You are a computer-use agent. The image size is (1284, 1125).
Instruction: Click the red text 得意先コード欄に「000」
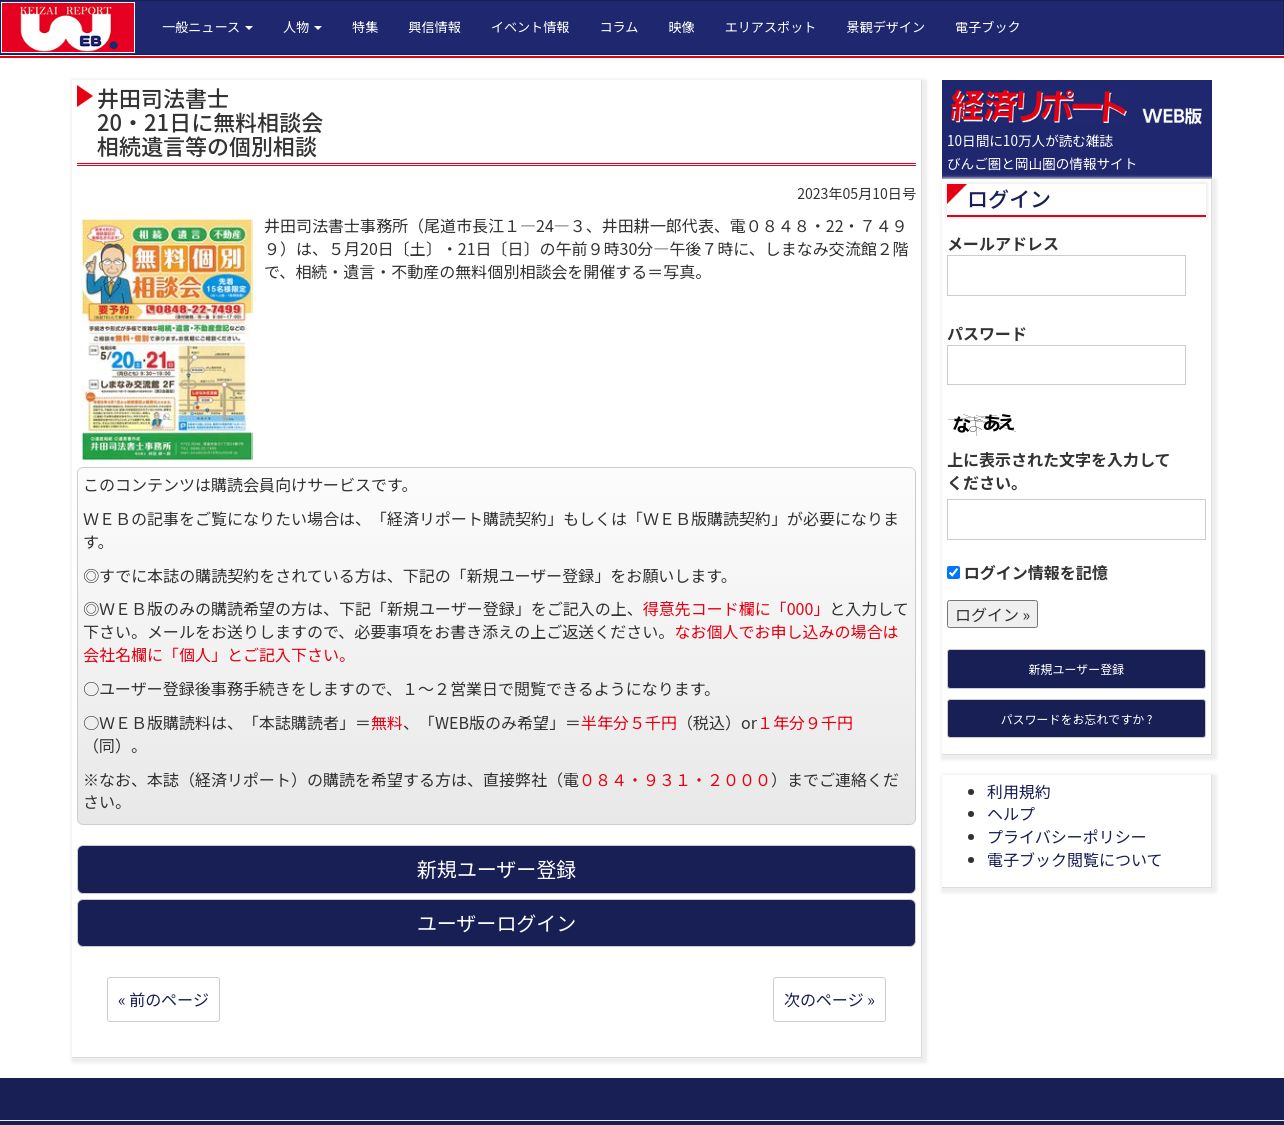pyautogui.click(x=734, y=609)
